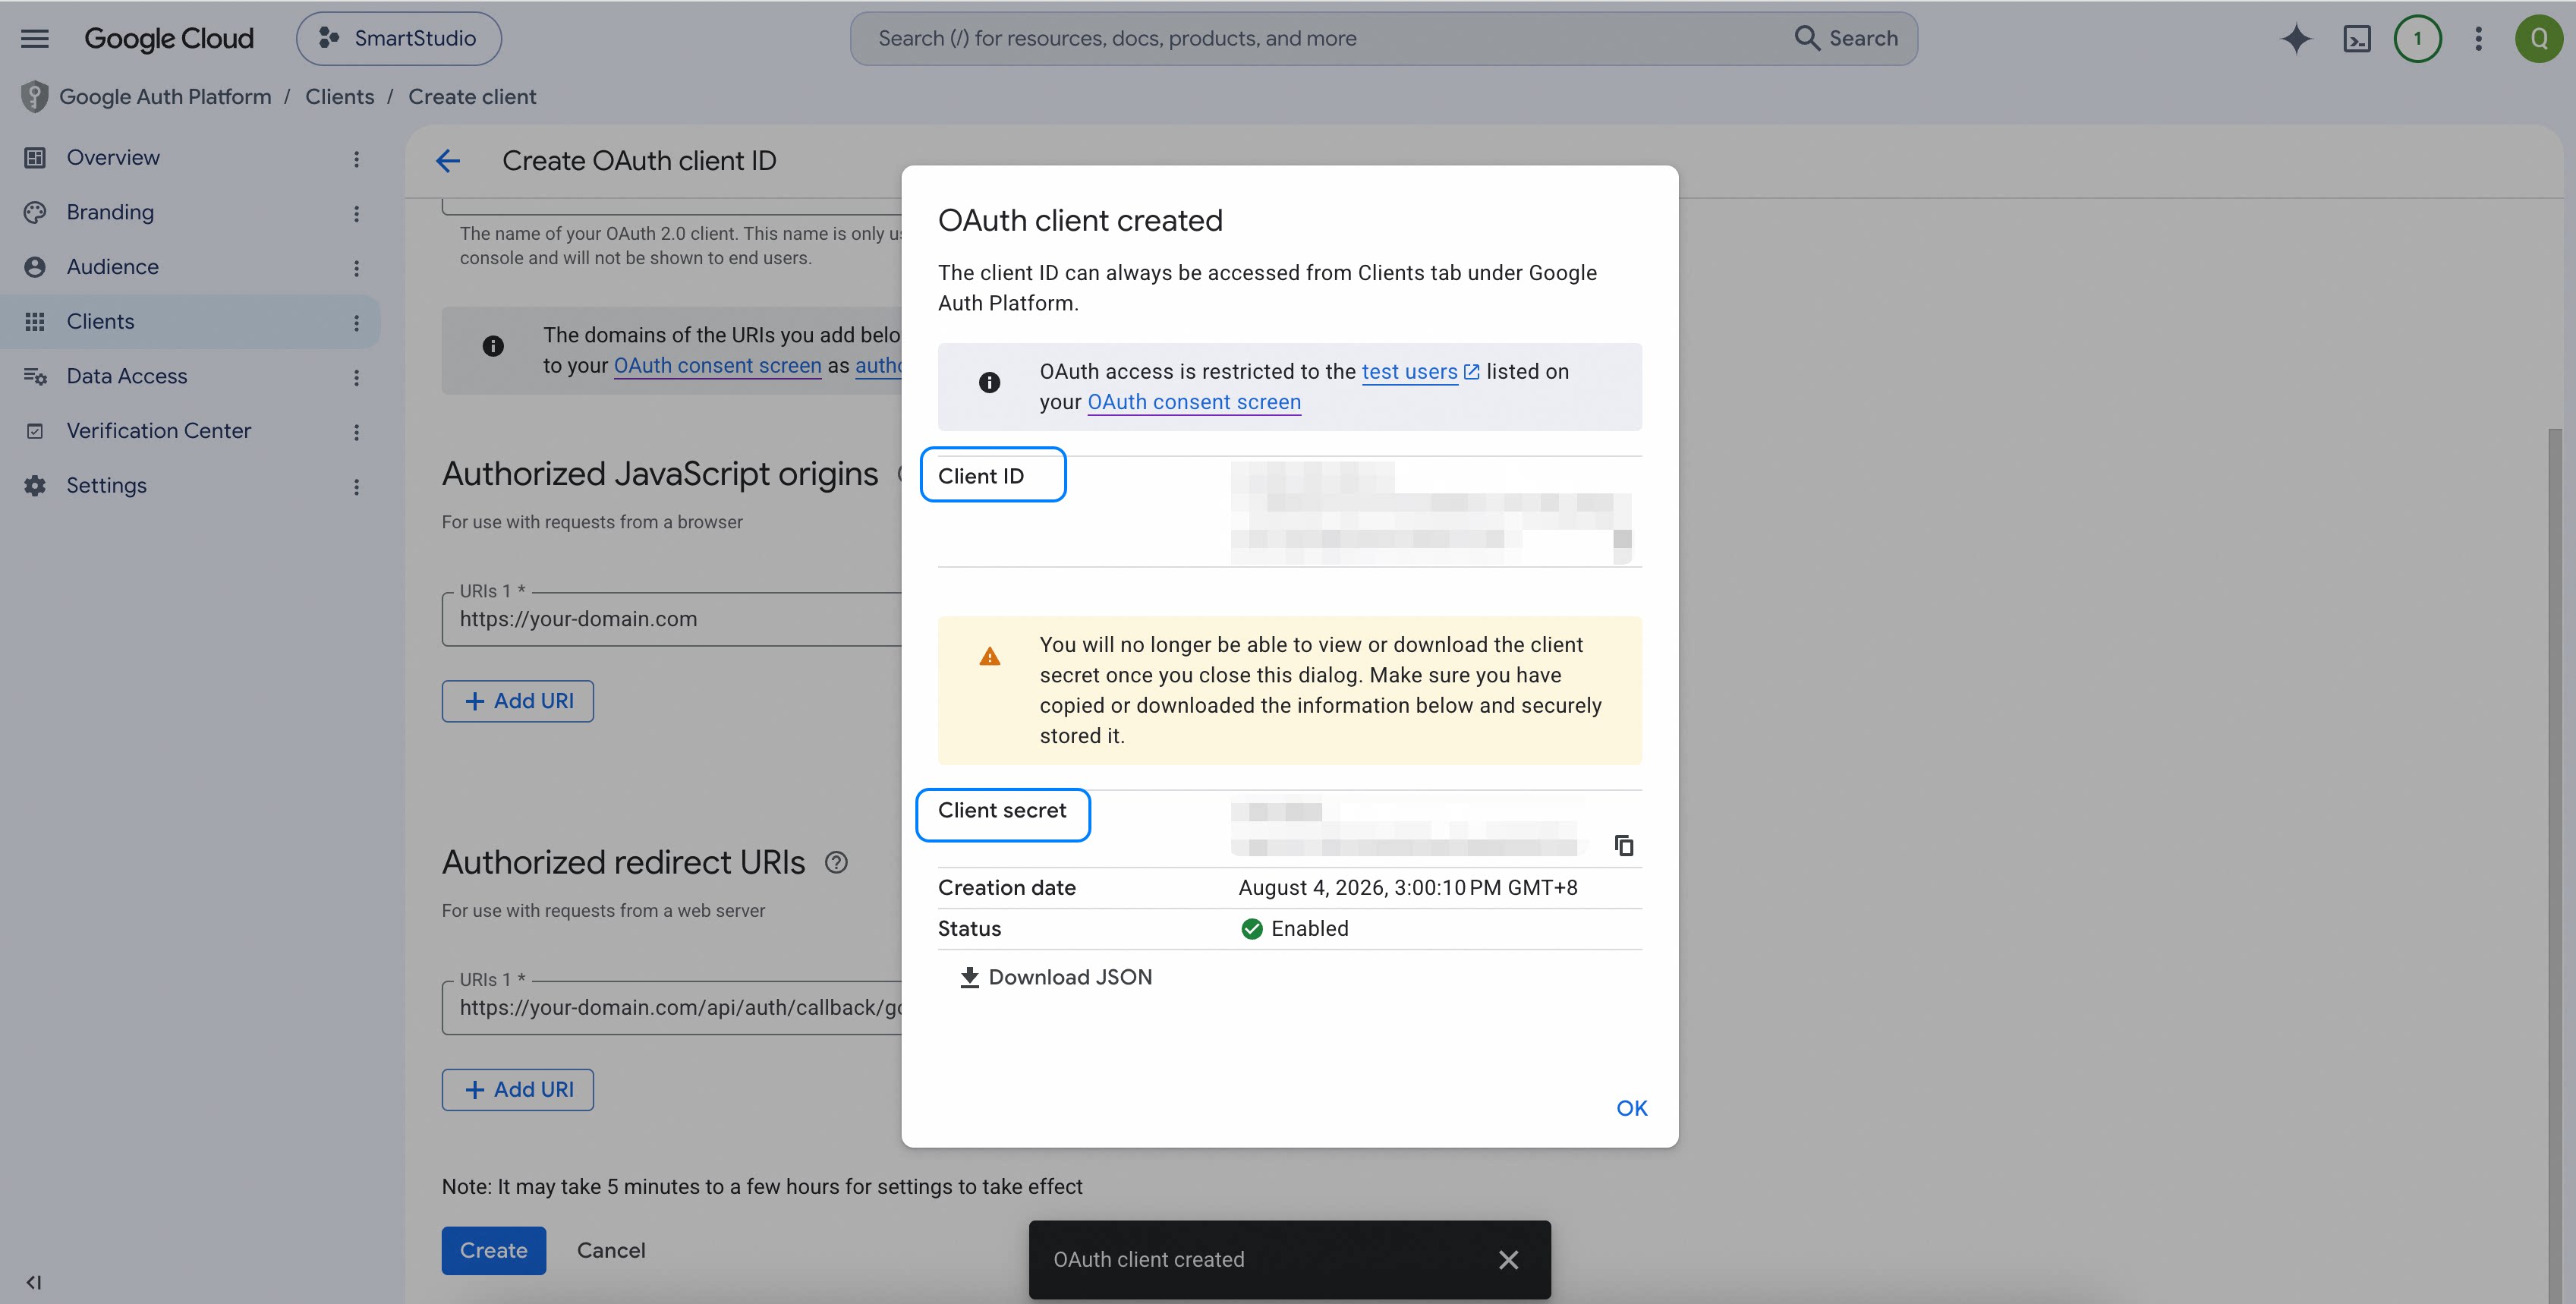Activate Cloud Shell terminal icon

[x=2357, y=38]
